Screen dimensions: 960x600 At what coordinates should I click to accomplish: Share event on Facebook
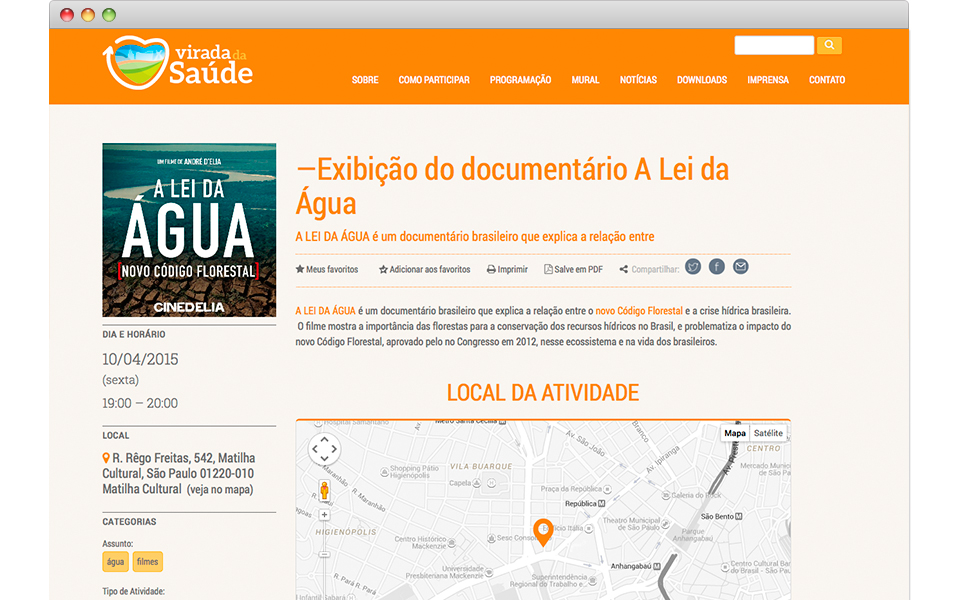pyautogui.click(x=716, y=267)
